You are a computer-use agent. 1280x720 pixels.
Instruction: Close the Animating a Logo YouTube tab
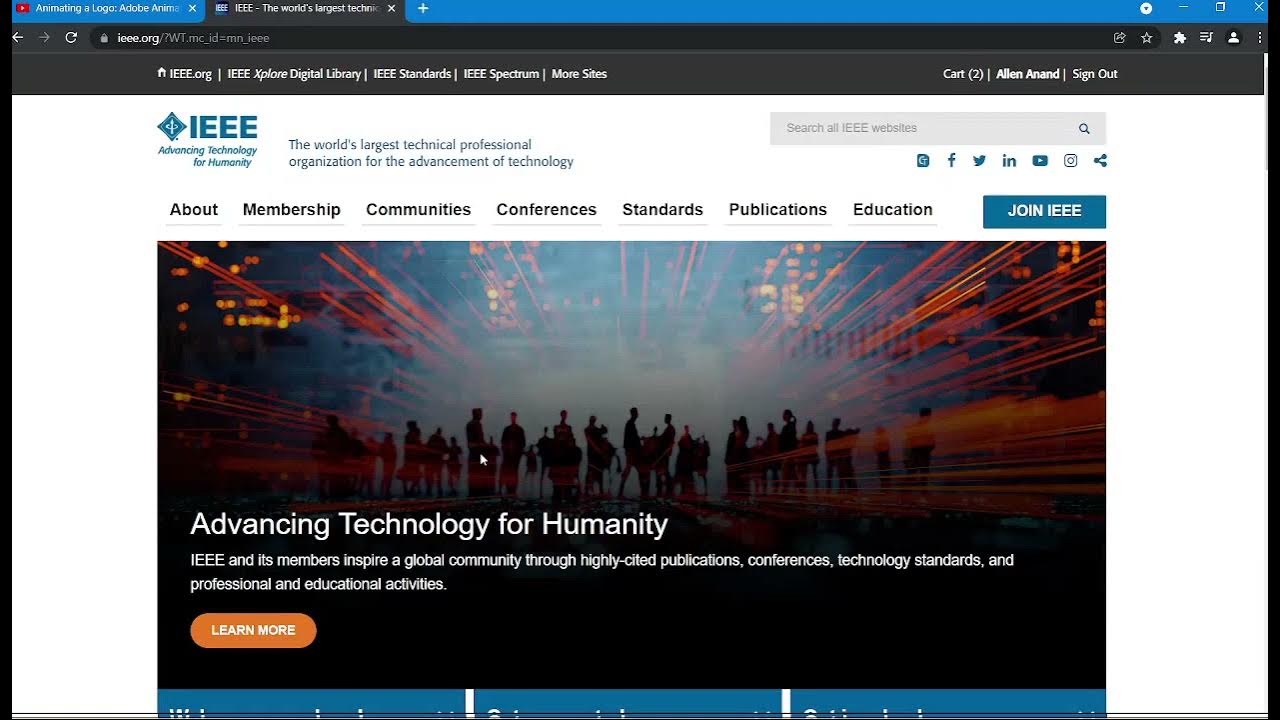click(x=192, y=8)
